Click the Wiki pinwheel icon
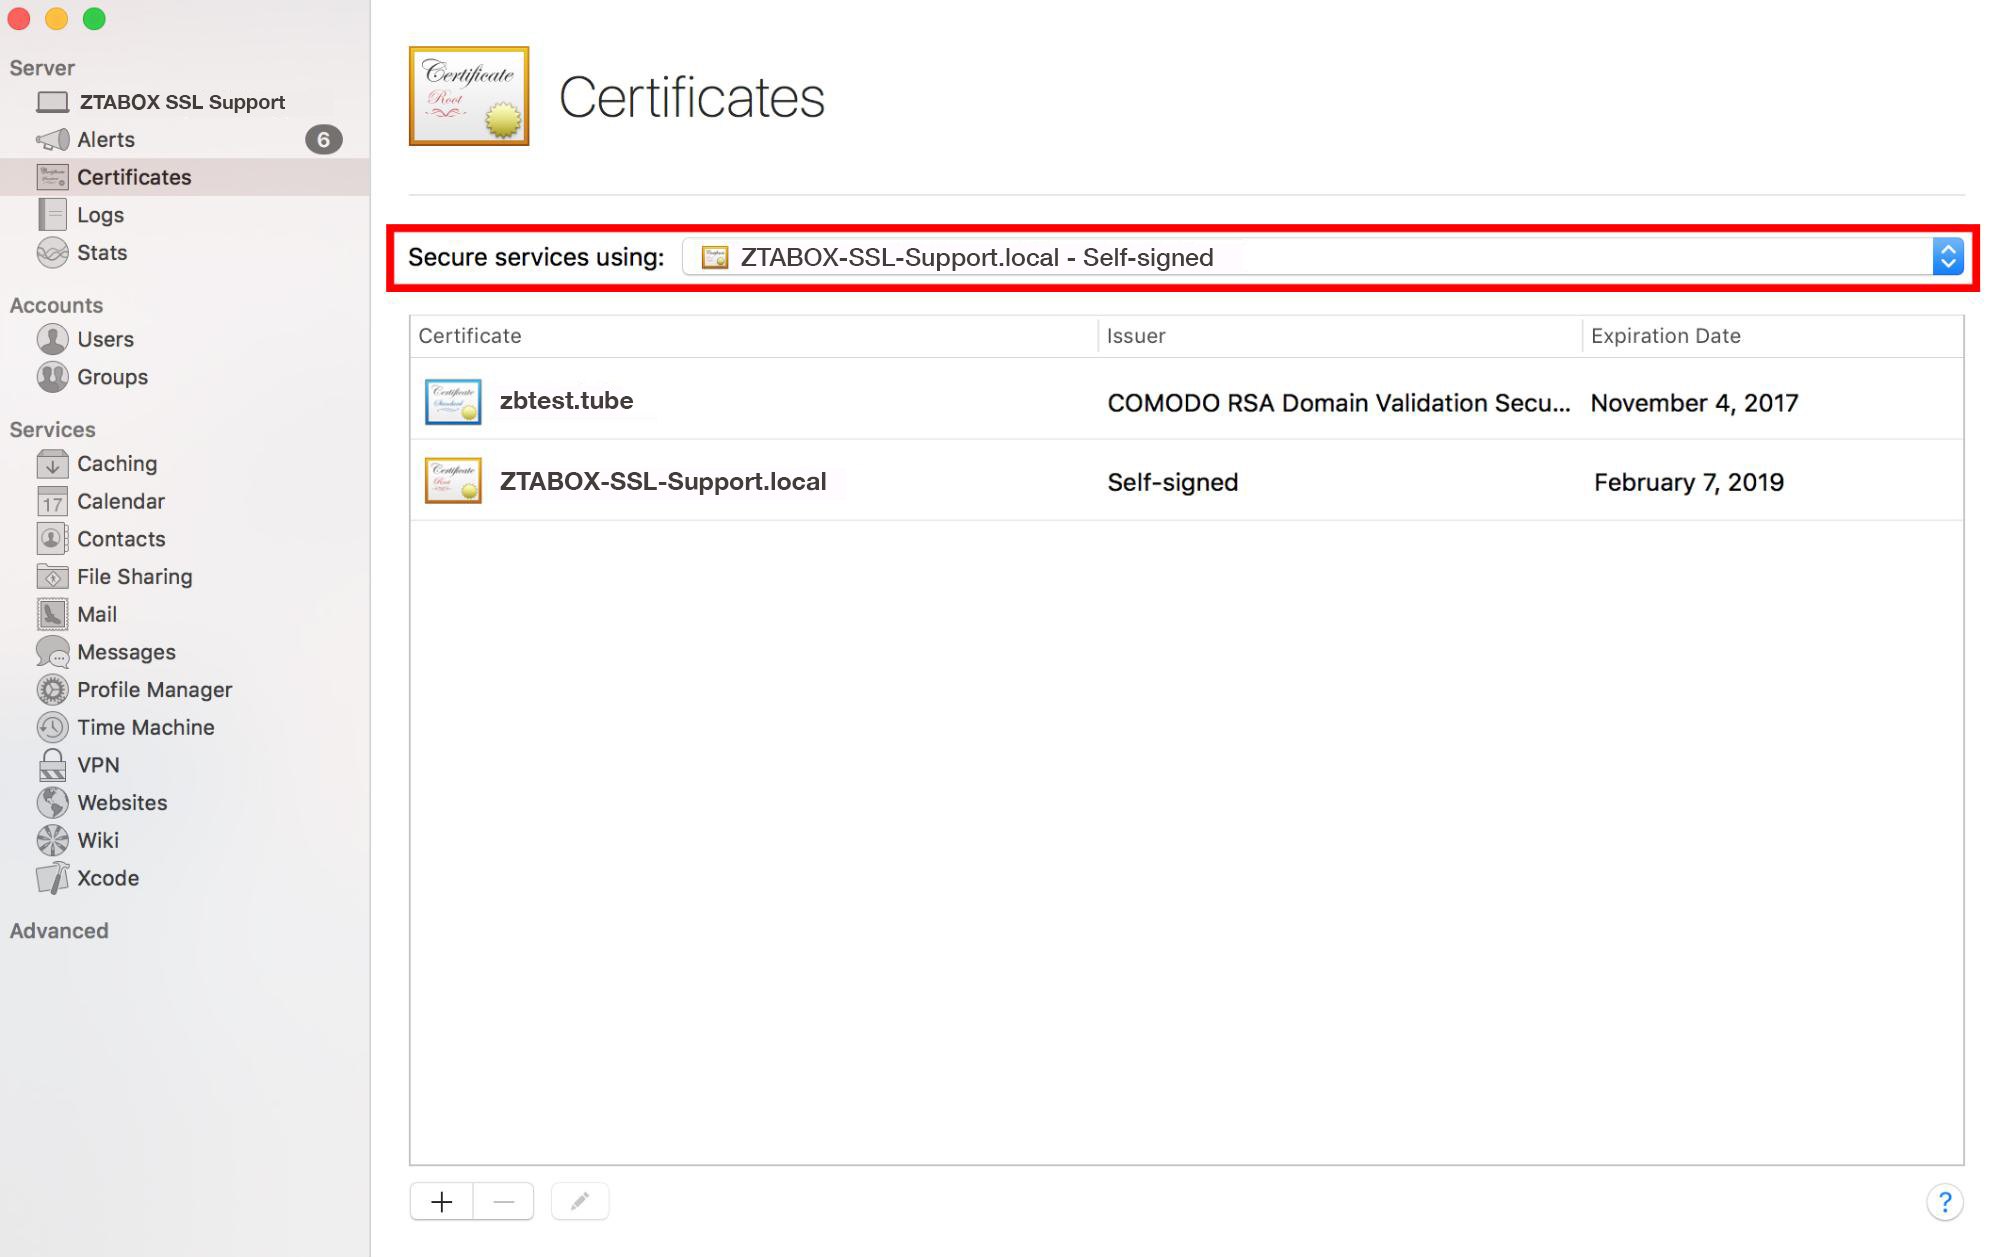 (x=52, y=841)
